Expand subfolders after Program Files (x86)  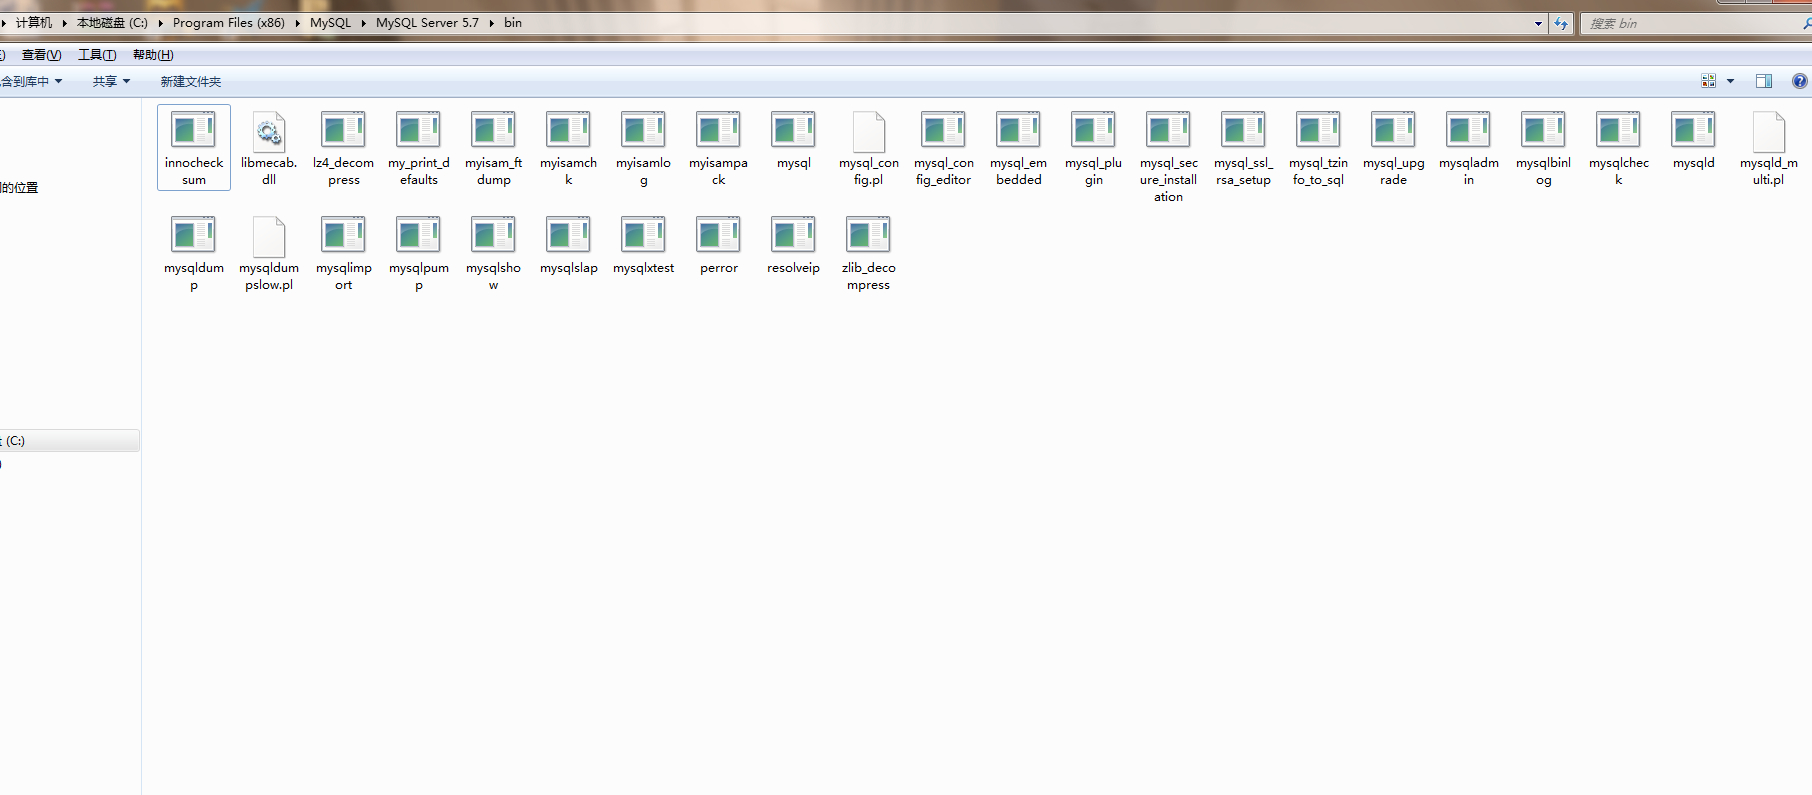297,23
